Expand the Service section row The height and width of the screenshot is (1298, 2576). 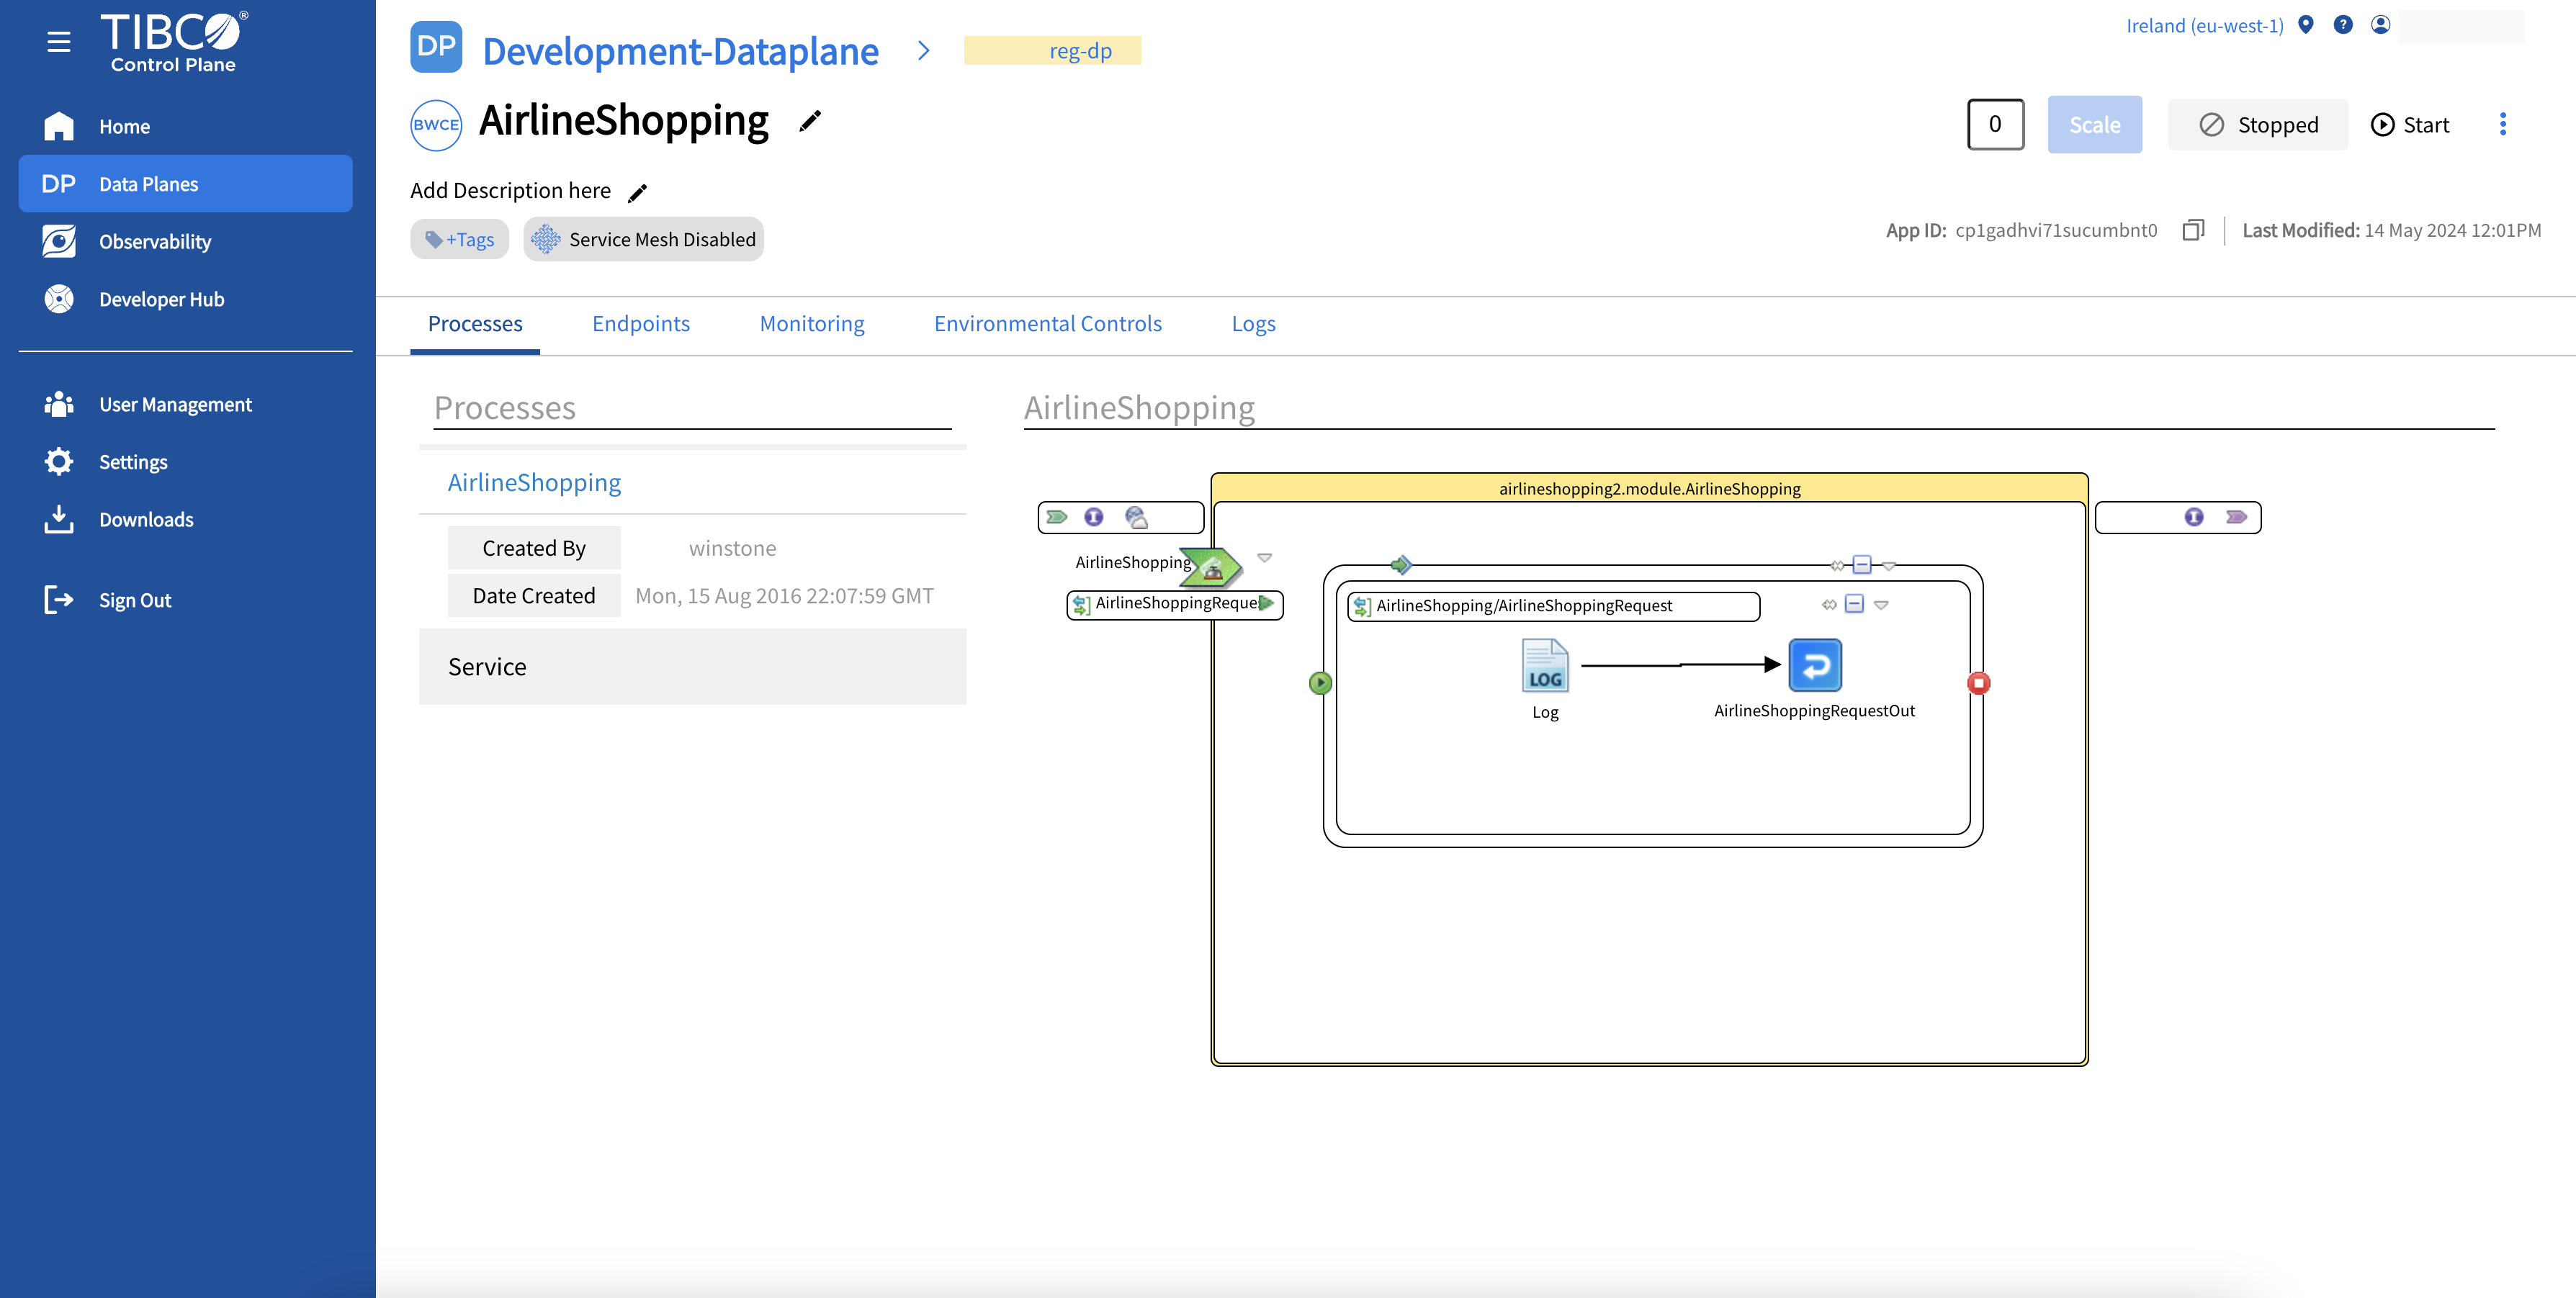point(692,667)
